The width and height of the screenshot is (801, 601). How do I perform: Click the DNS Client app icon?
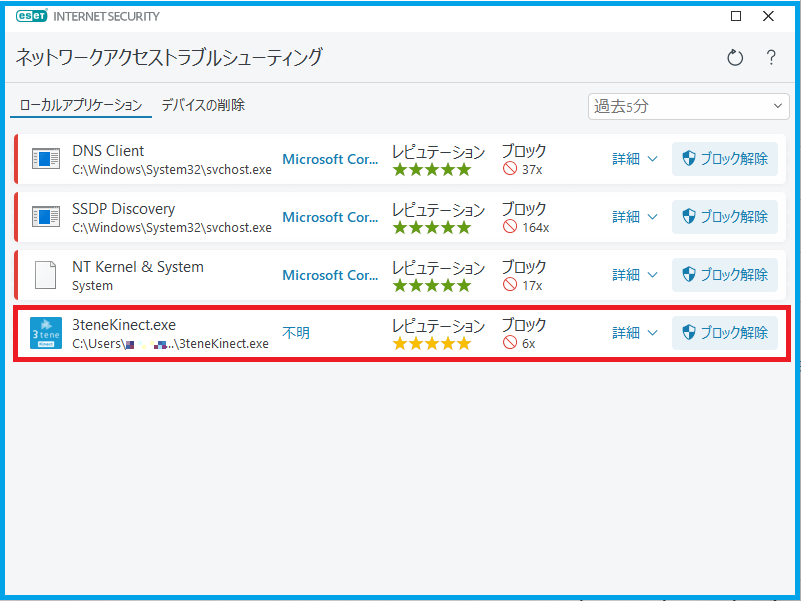pos(45,158)
